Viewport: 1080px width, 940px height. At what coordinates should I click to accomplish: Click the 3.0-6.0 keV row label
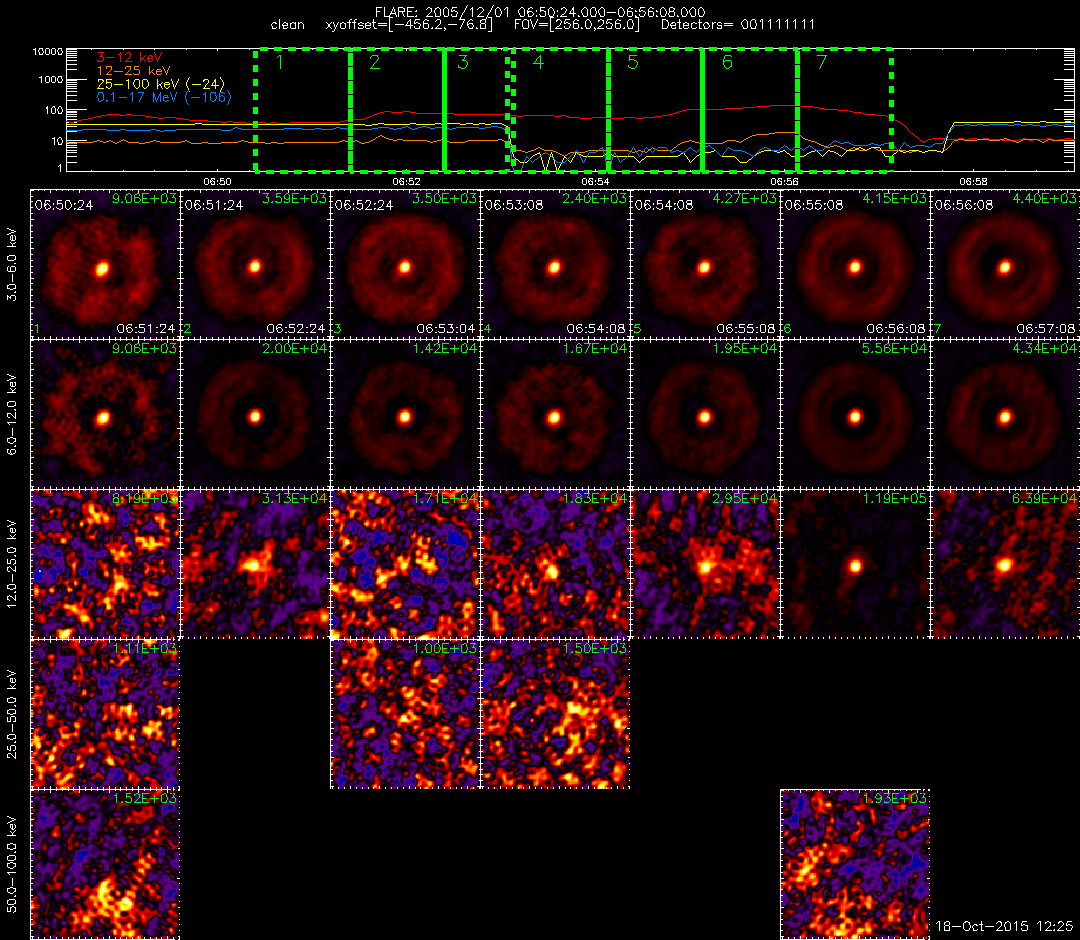click(12, 264)
